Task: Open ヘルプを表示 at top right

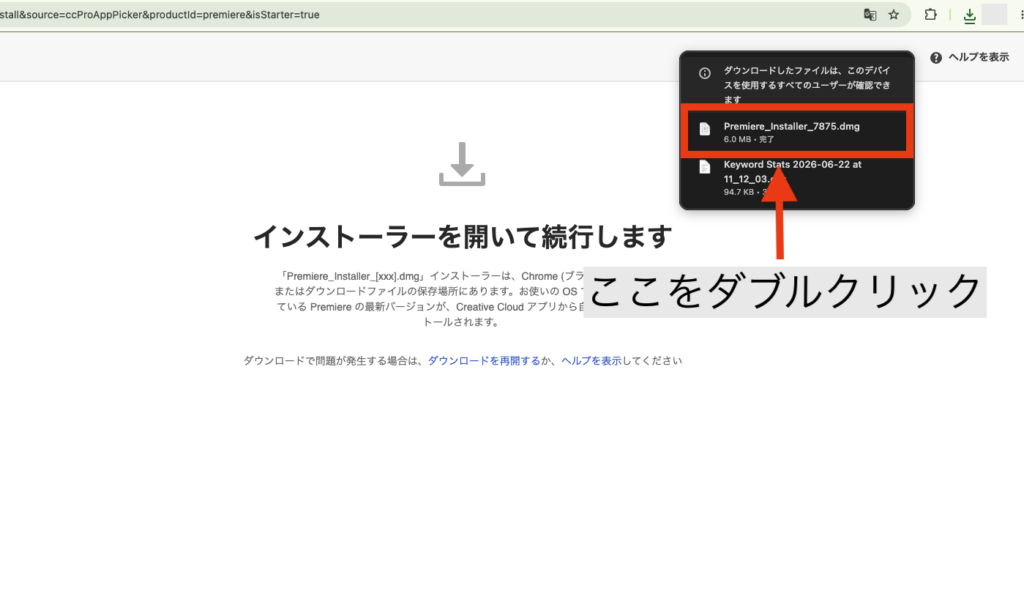Action: pyautogui.click(x=978, y=57)
